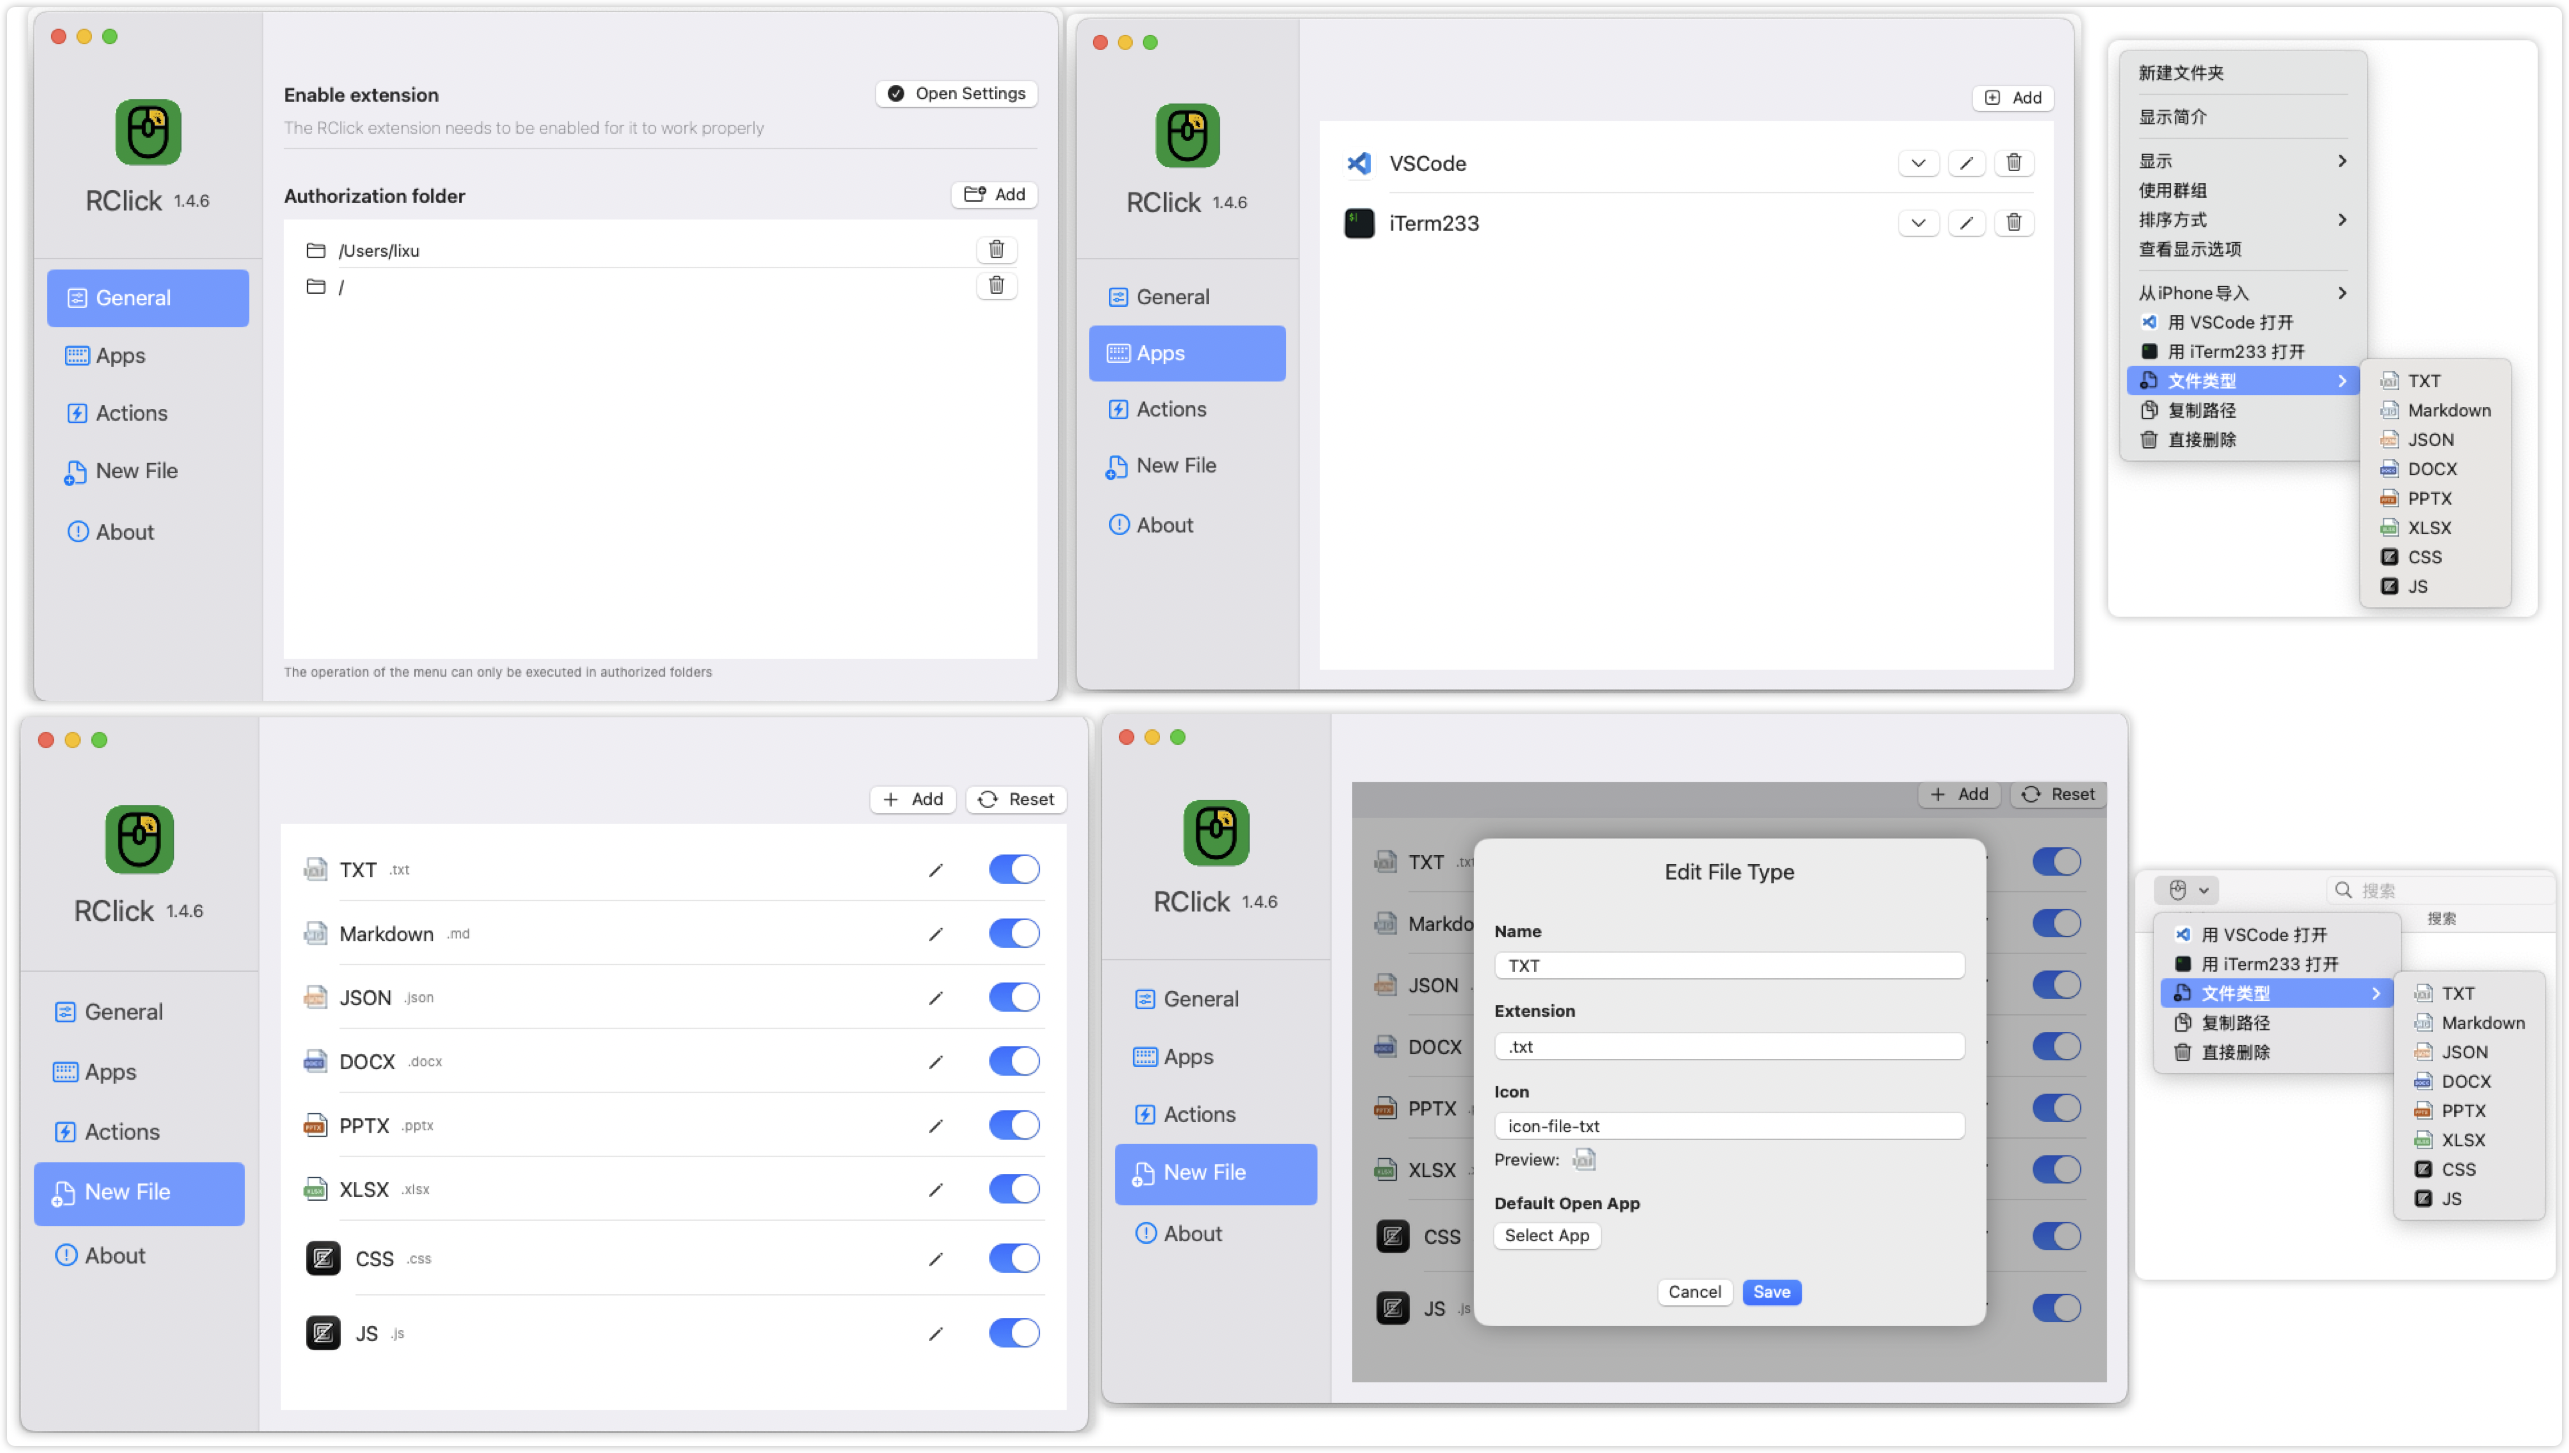2569x1453 pixels.
Task: Delete the root folder entry
Action: pos(996,286)
